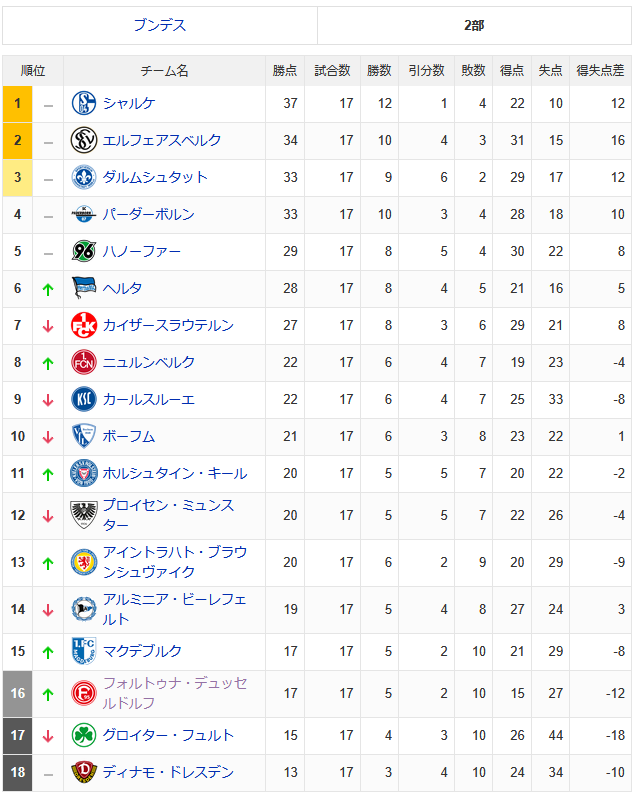Click the Fortuna Düsseldorf logo

[83, 693]
